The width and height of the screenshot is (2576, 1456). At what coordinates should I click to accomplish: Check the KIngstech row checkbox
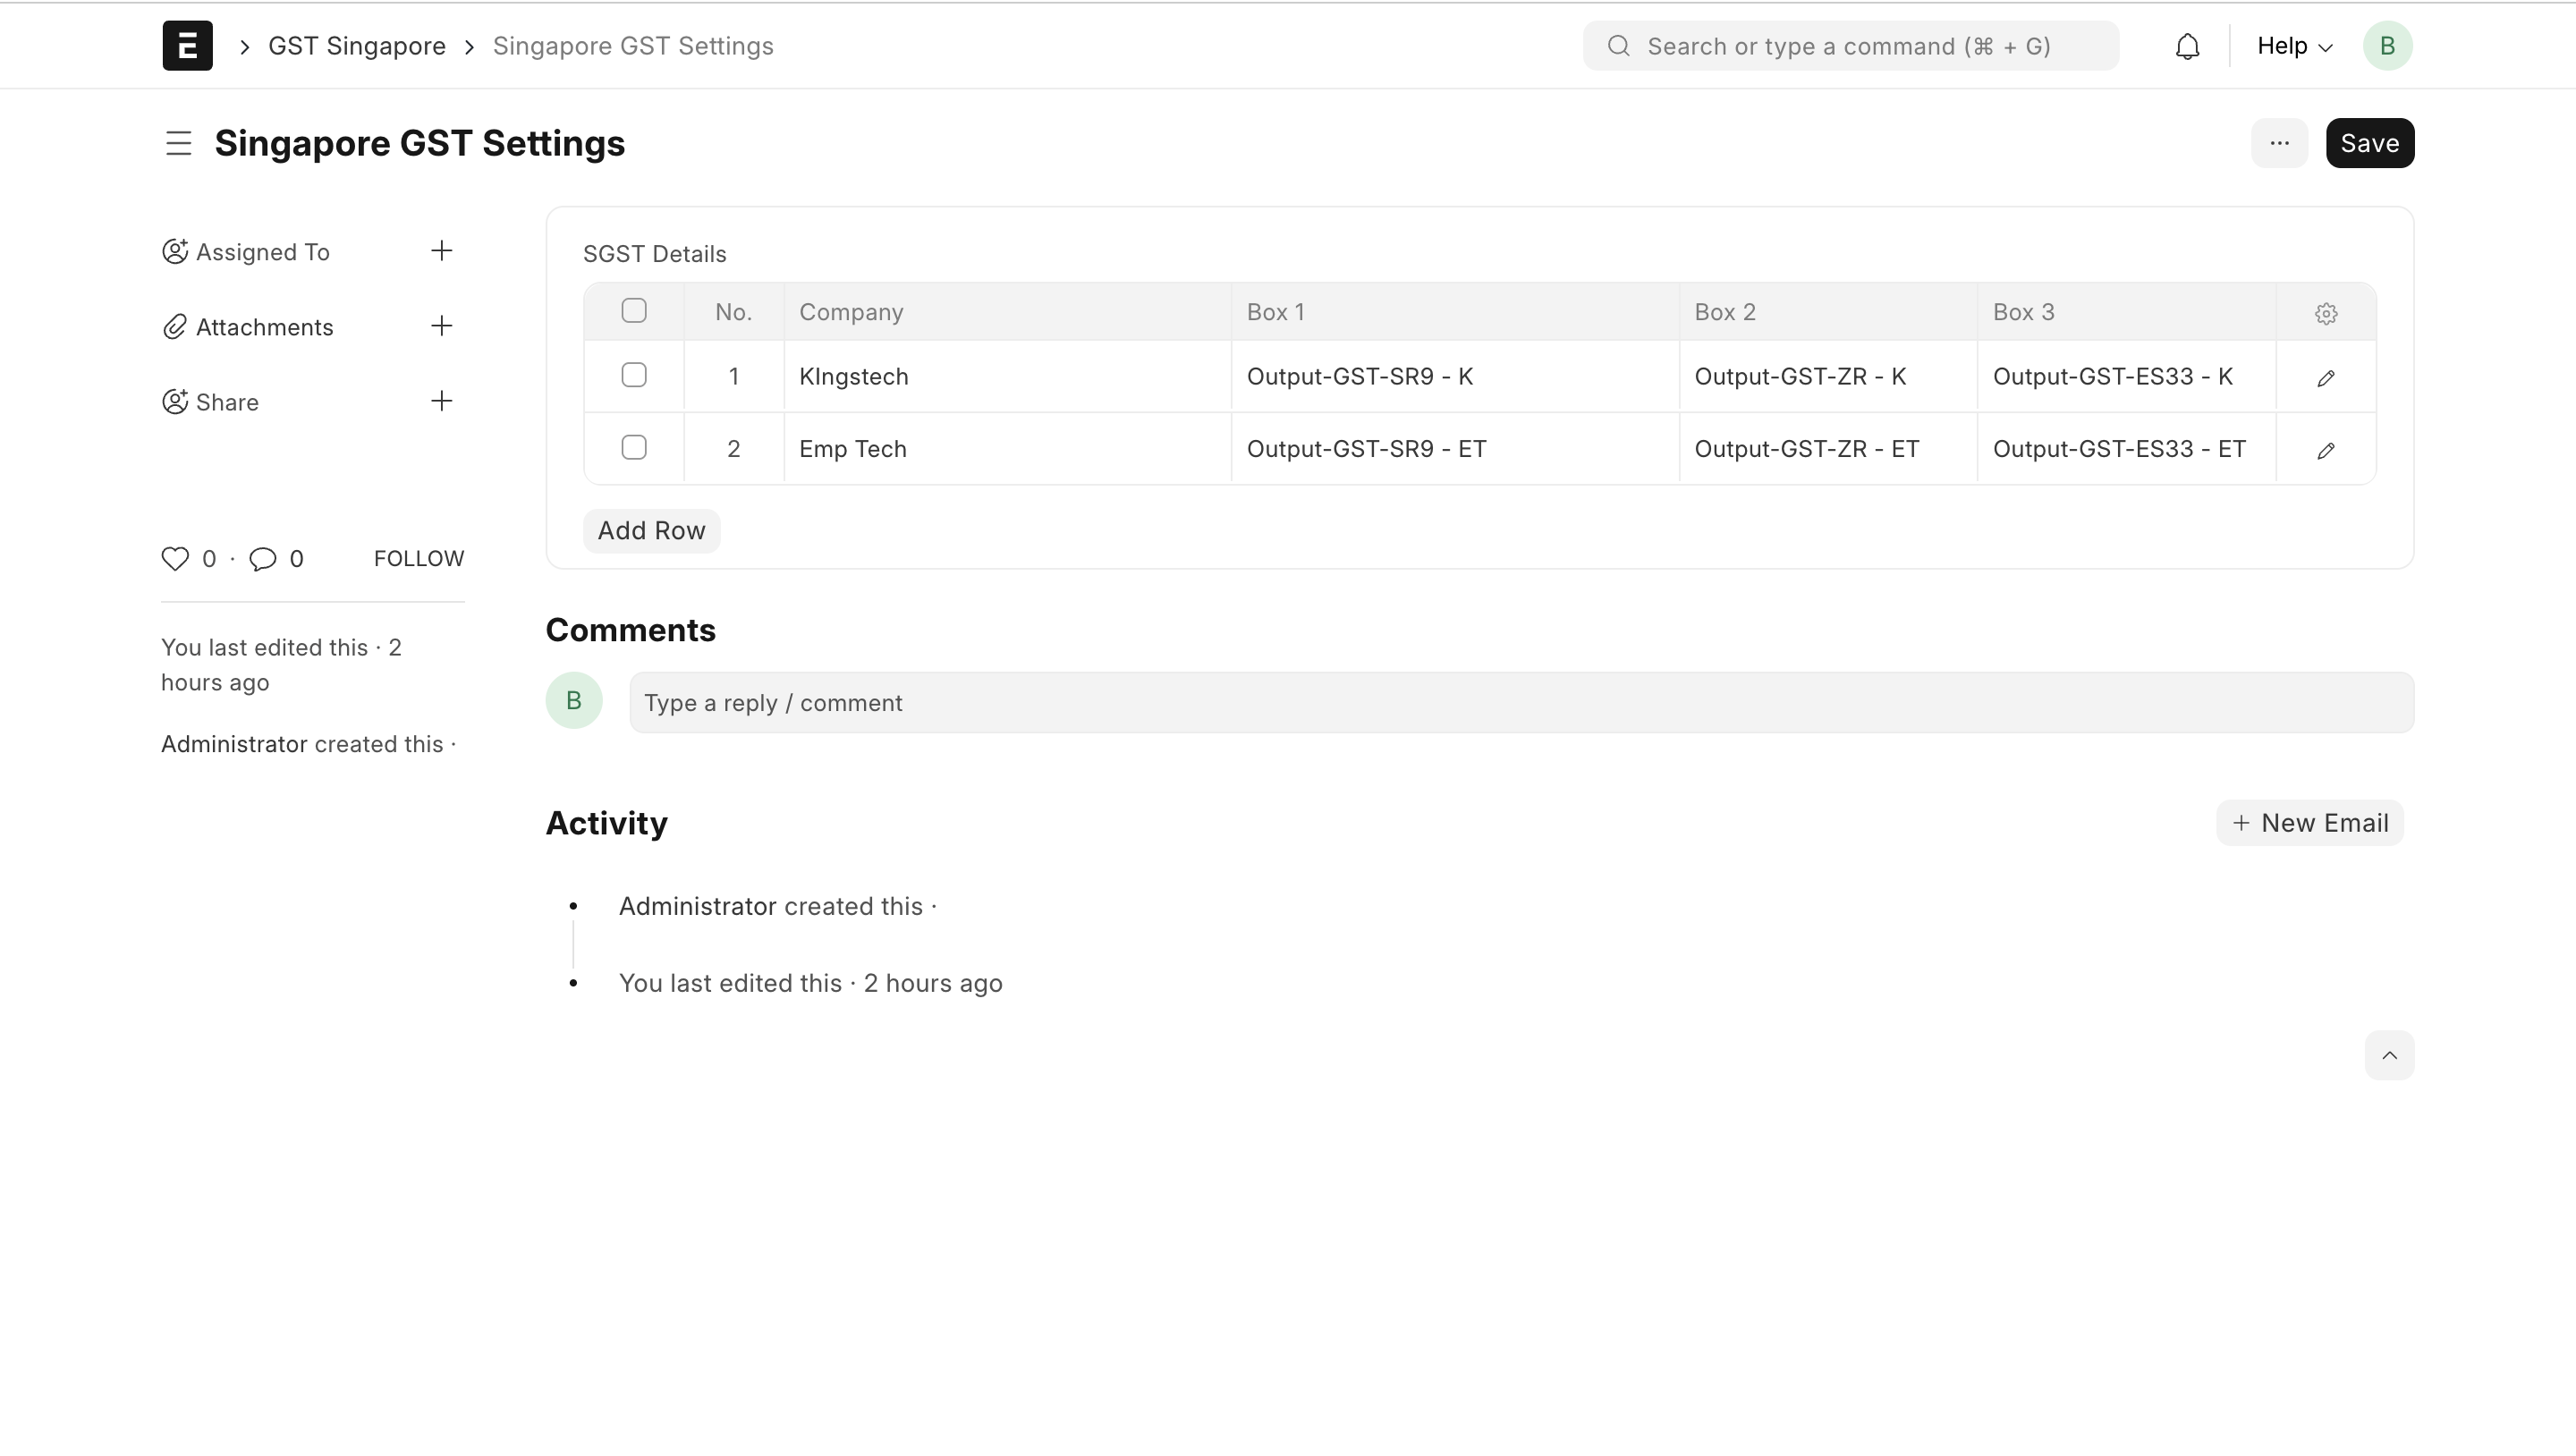(634, 375)
